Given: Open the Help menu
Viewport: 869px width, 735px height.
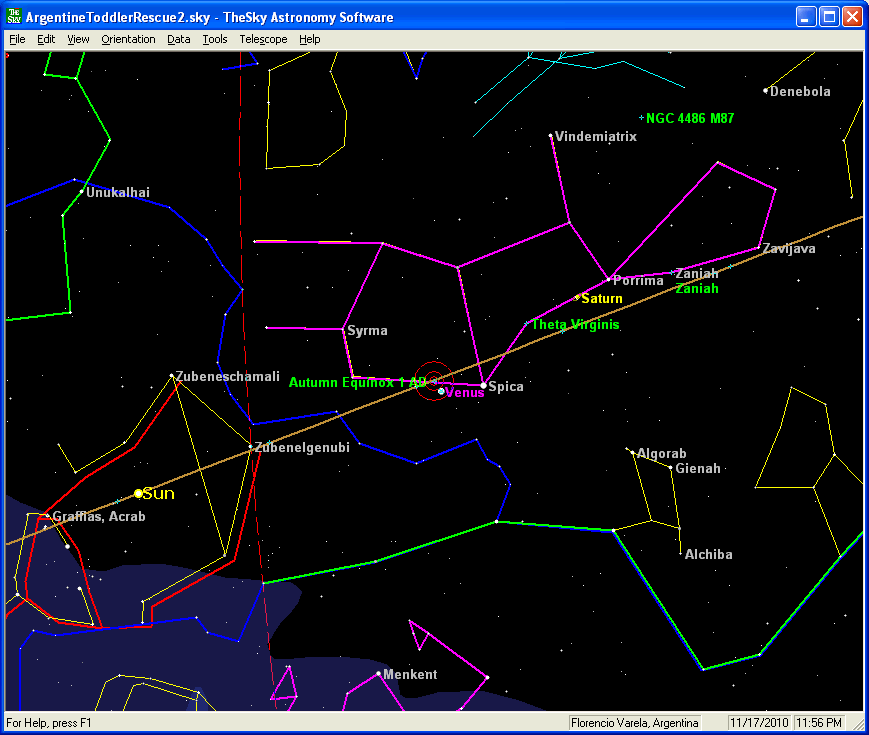Looking at the screenshot, I should [310, 39].
